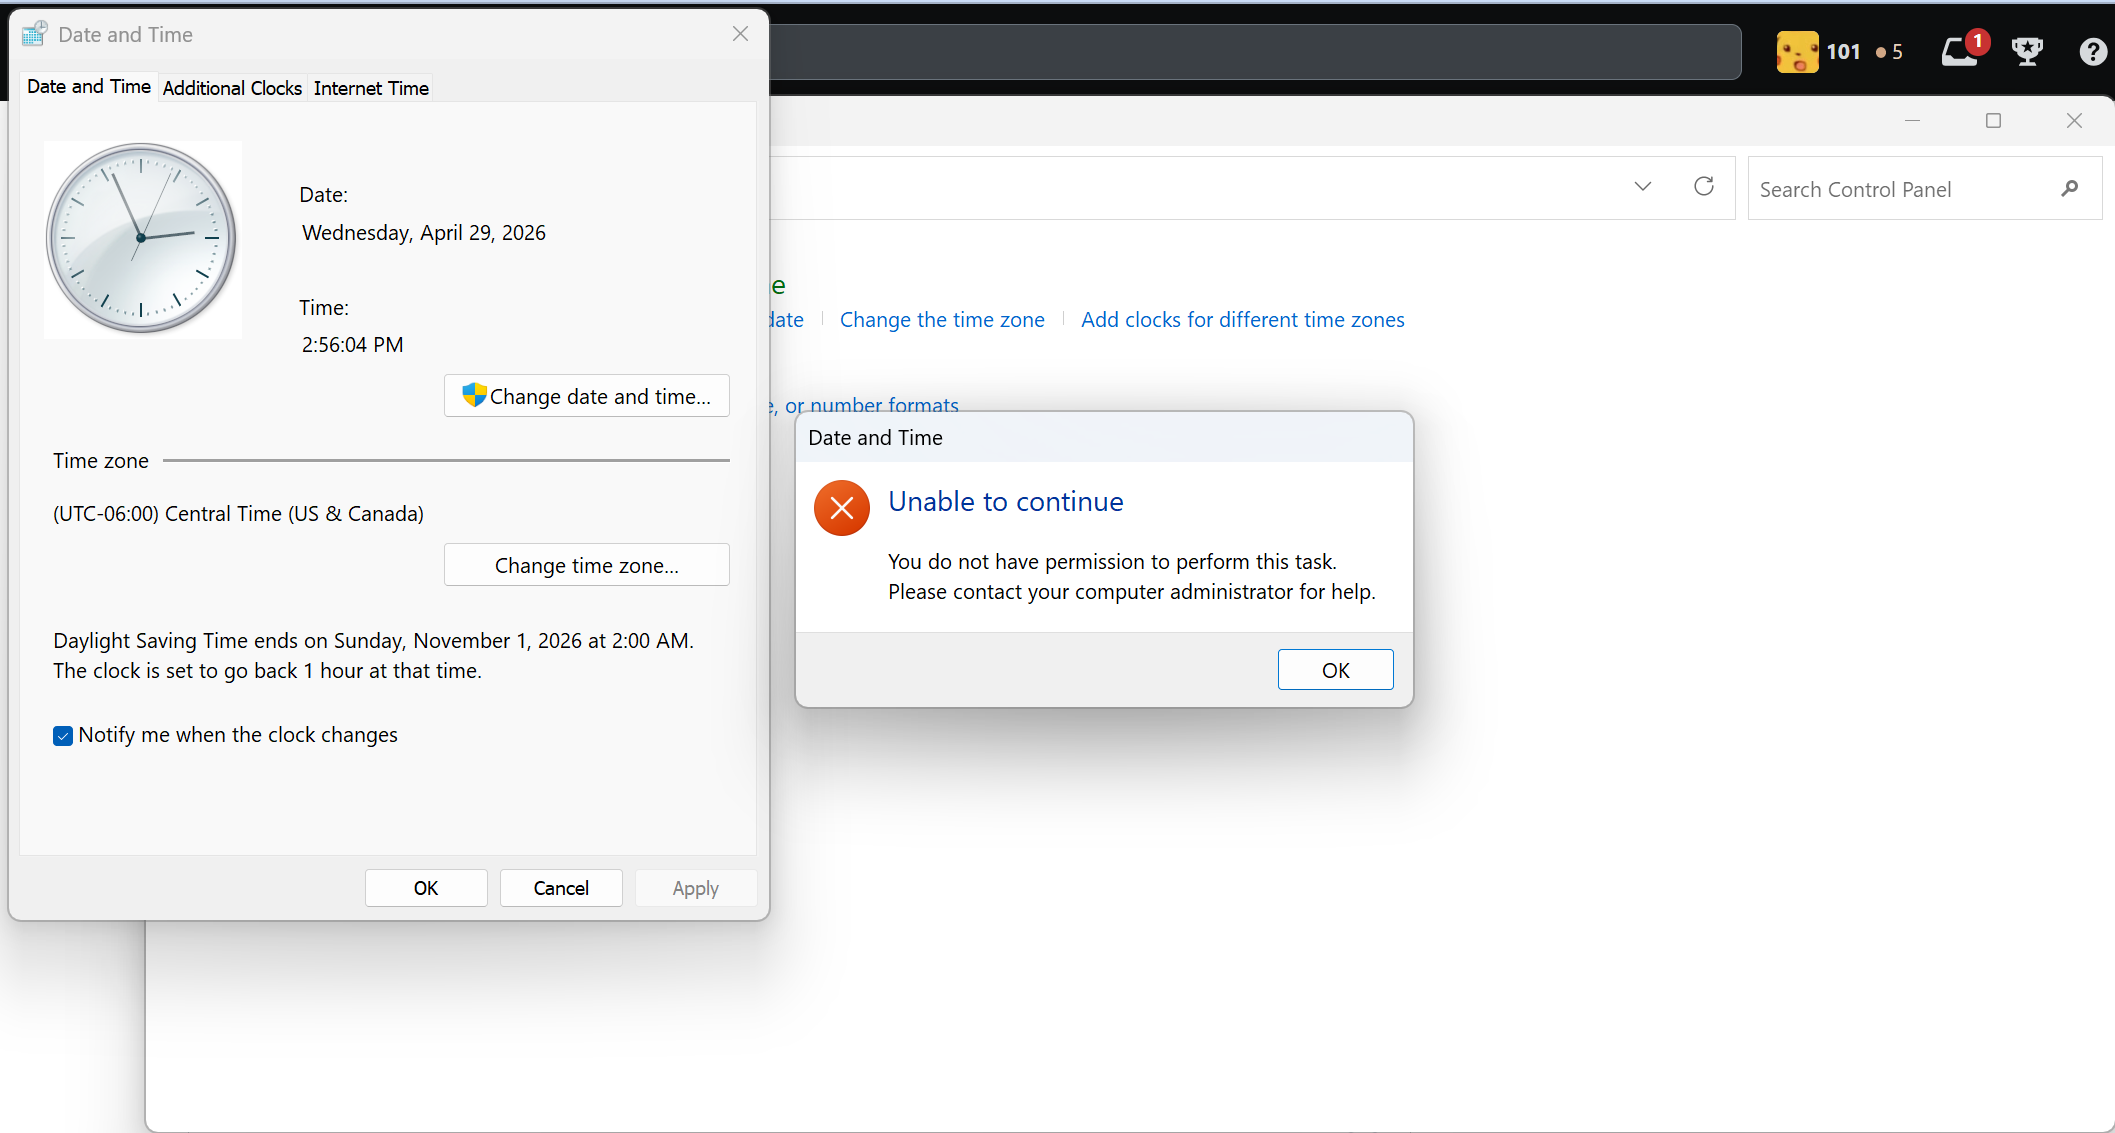Image resolution: width=2115 pixels, height=1133 pixels.
Task: Click the 101 points counter
Action: click(x=1843, y=52)
